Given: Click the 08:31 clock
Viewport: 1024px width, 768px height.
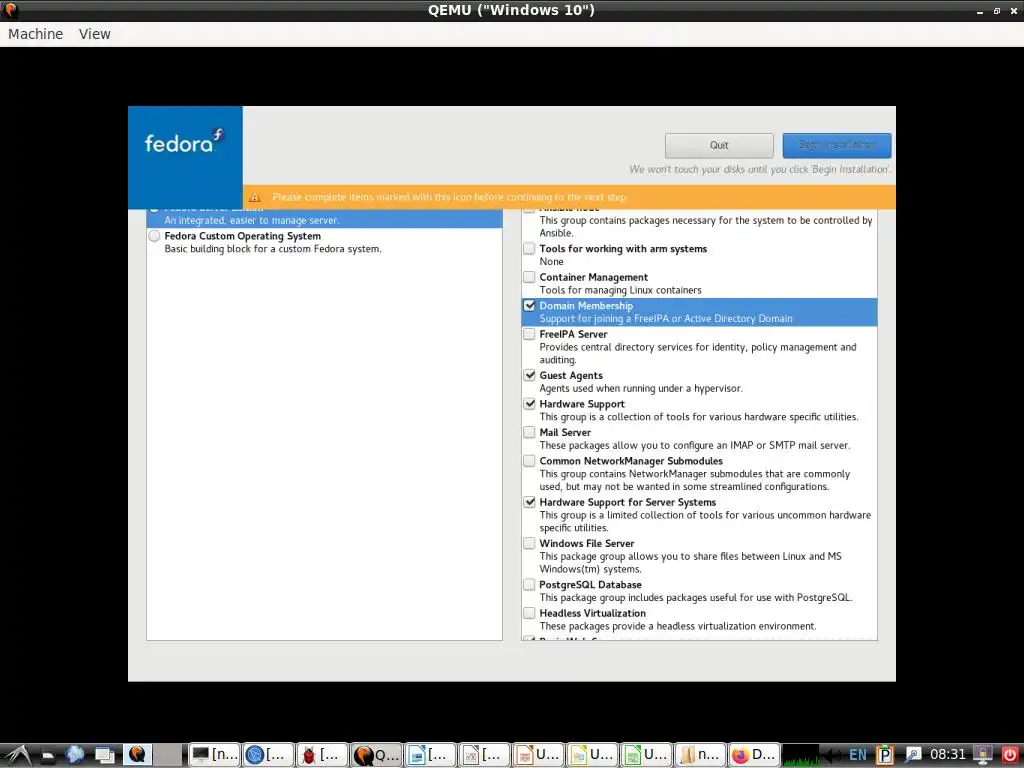Looking at the screenshot, I should 948,755.
